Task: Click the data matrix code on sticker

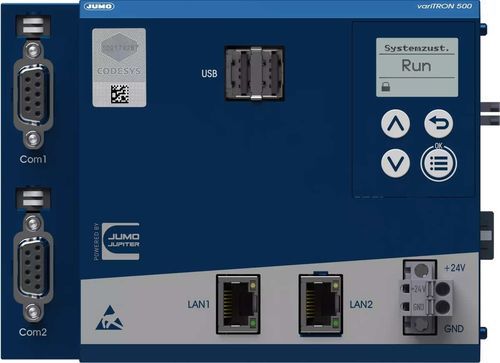Action: (120, 94)
